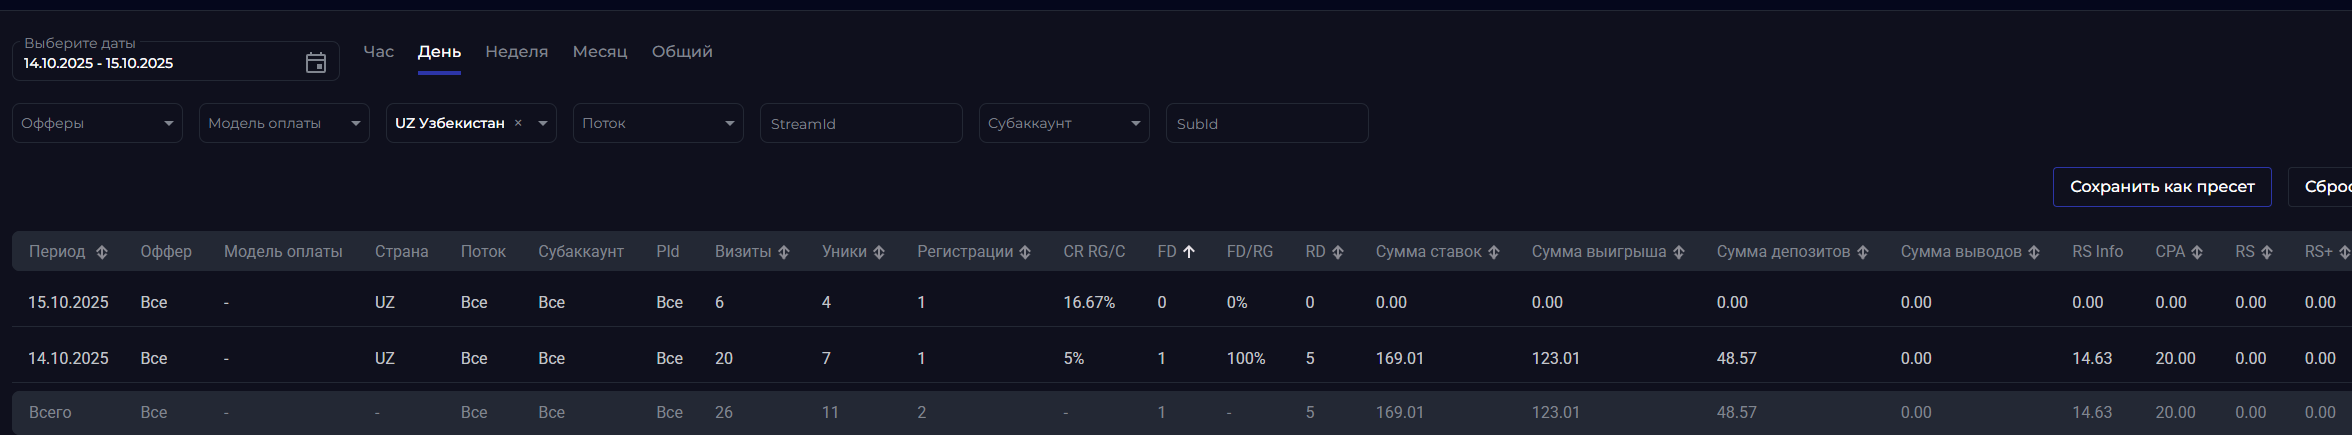Image resolution: width=2352 pixels, height=435 pixels.
Task: Sort by Уники column sort icon
Action: [879, 252]
